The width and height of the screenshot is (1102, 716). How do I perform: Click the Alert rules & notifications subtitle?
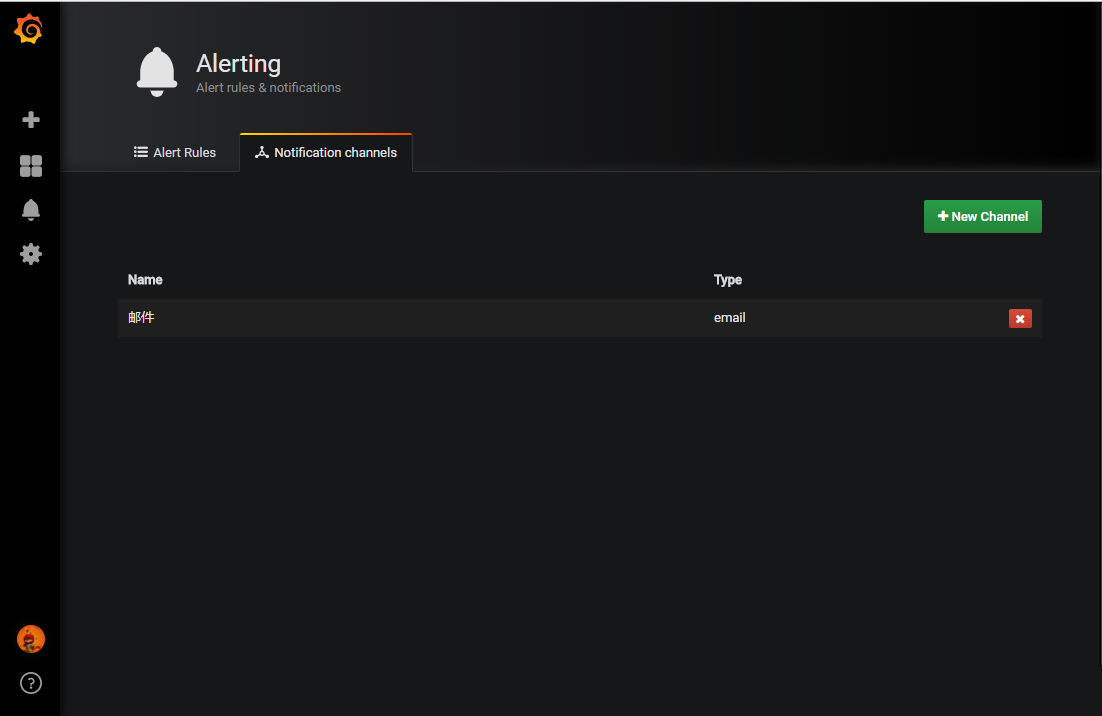[268, 87]
